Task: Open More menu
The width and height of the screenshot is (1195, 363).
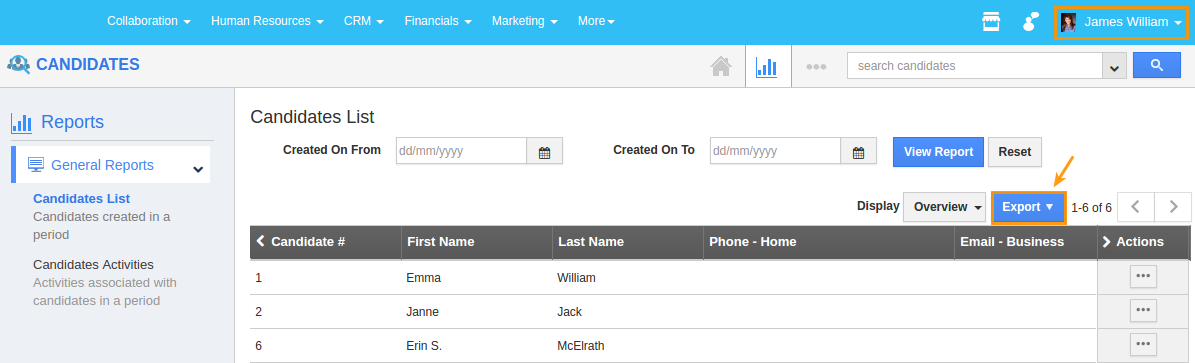Action: [x=597, y=21]
